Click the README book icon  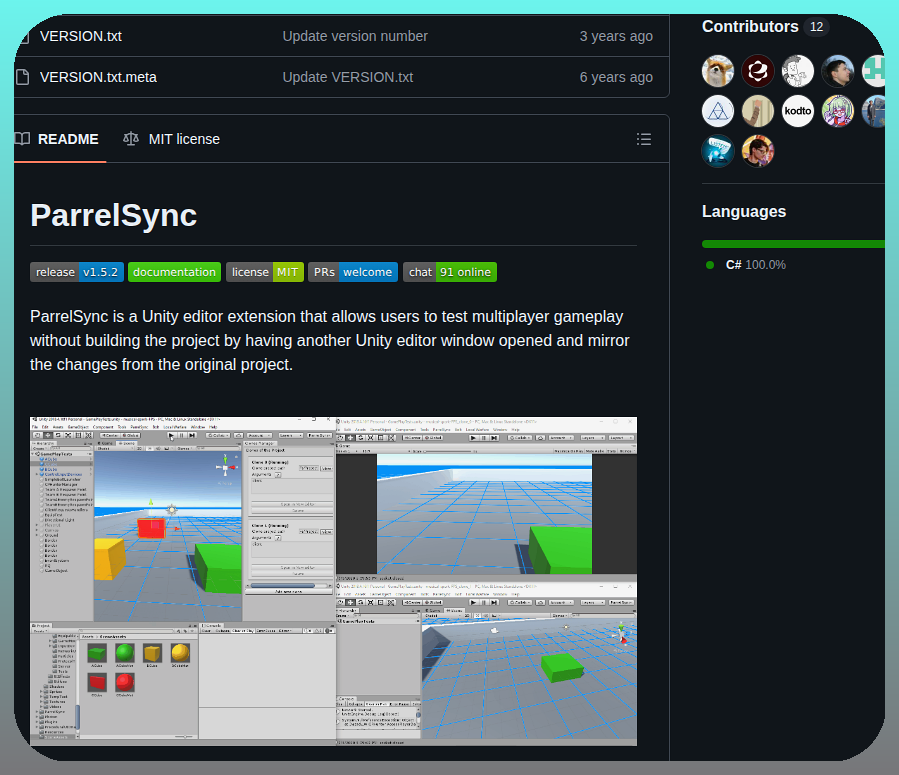(22, 139)
